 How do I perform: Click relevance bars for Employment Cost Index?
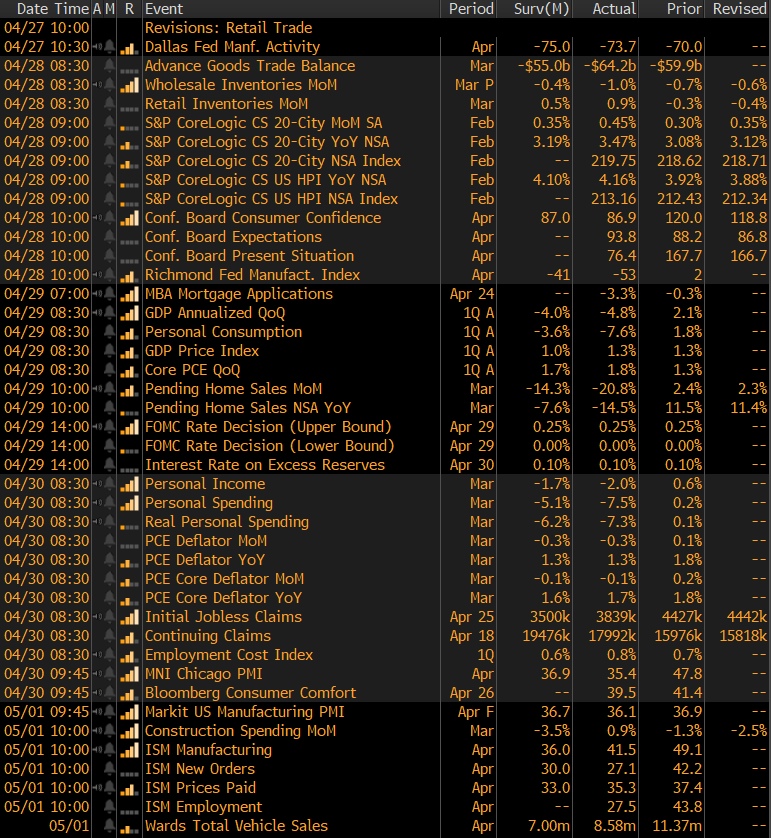click(x=129, y=655)
